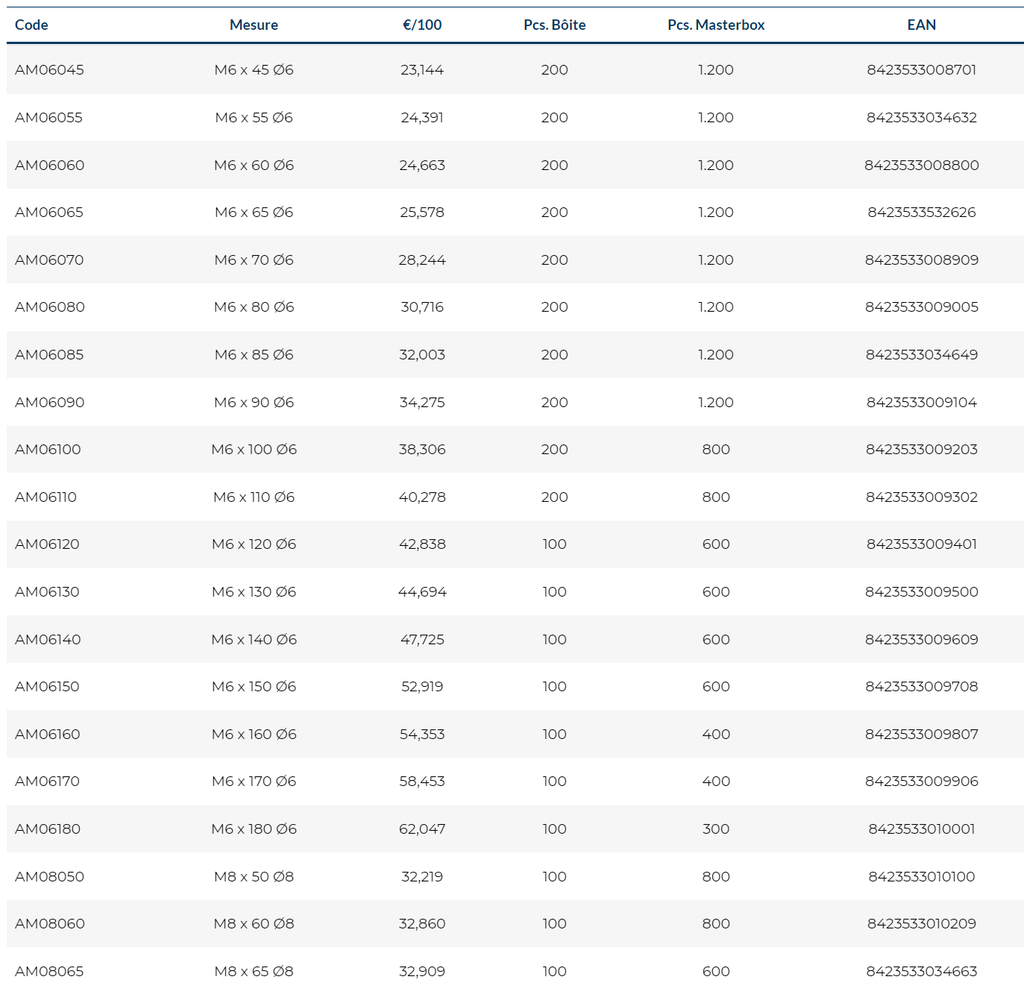Click EAN number 8423533034663
This screenshot has width=1024, height=1006.
point(921,972)
